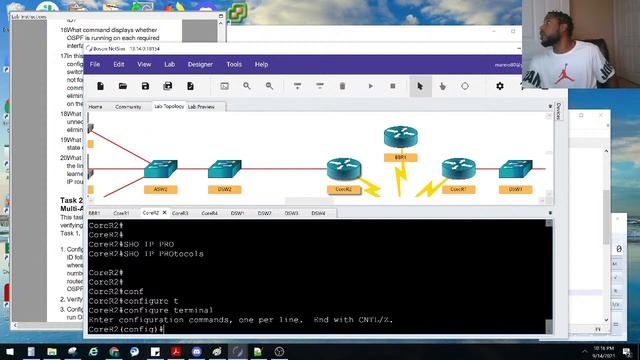
Task: Open Discord from taskbar
Action: pyautogui.click(x=197, y=351)
